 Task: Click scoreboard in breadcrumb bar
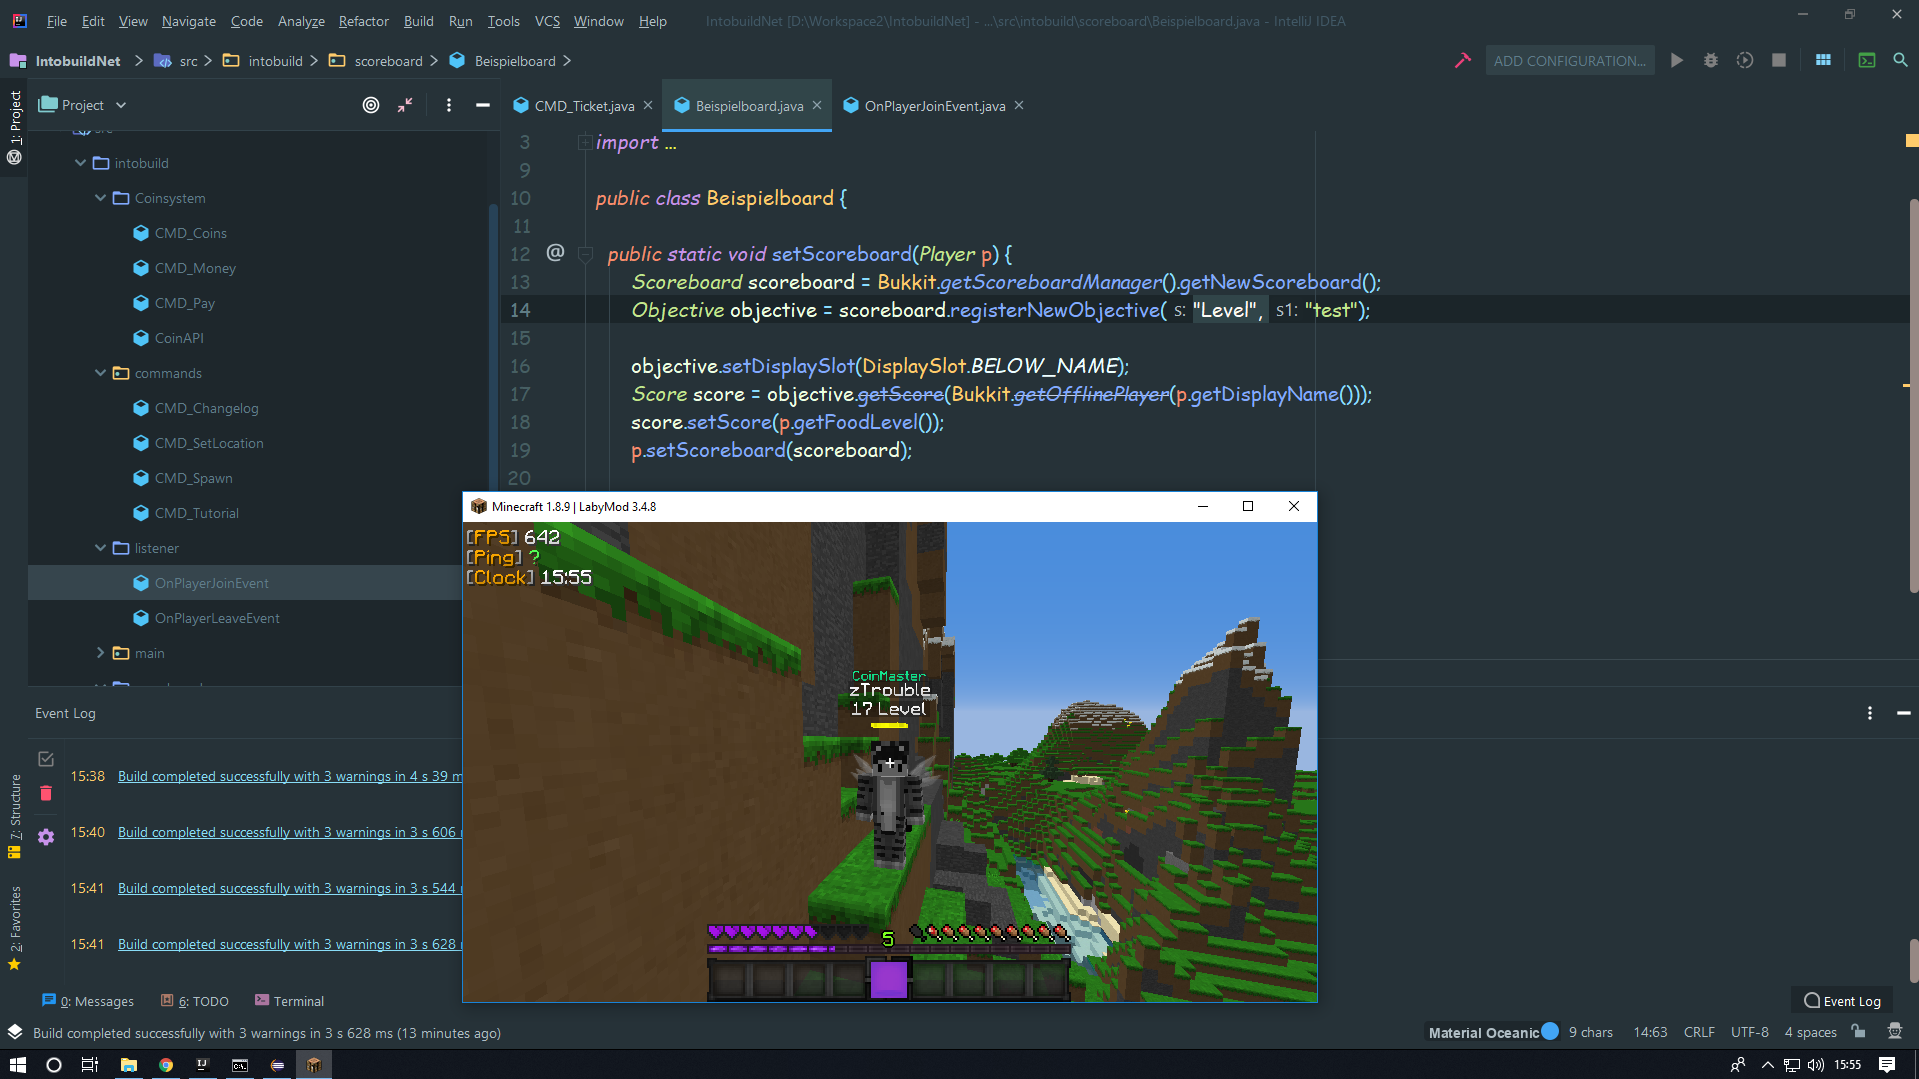pyautogui.click(x=388, y=61)
